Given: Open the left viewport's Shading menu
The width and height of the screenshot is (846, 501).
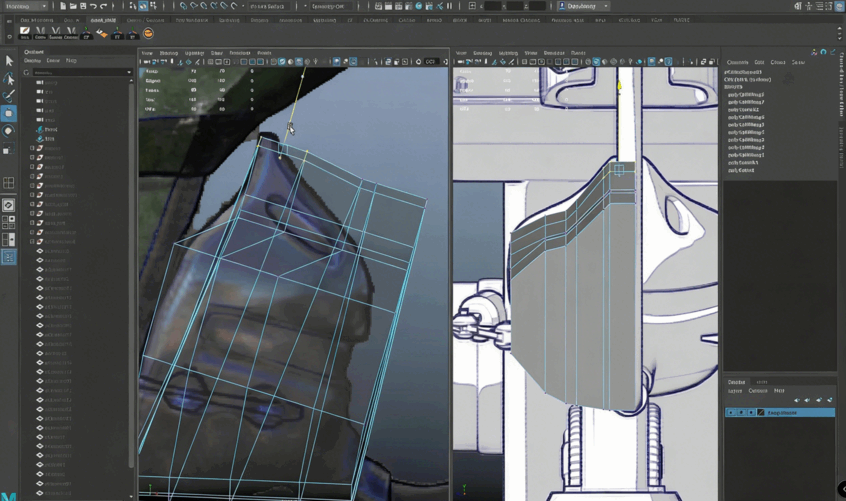Looking at the screenshot, I should coord(168,53).
